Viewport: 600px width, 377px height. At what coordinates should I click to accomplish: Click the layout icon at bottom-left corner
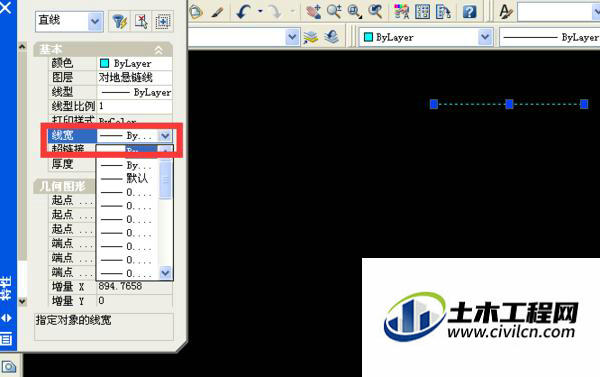click(x=8, y=367)
